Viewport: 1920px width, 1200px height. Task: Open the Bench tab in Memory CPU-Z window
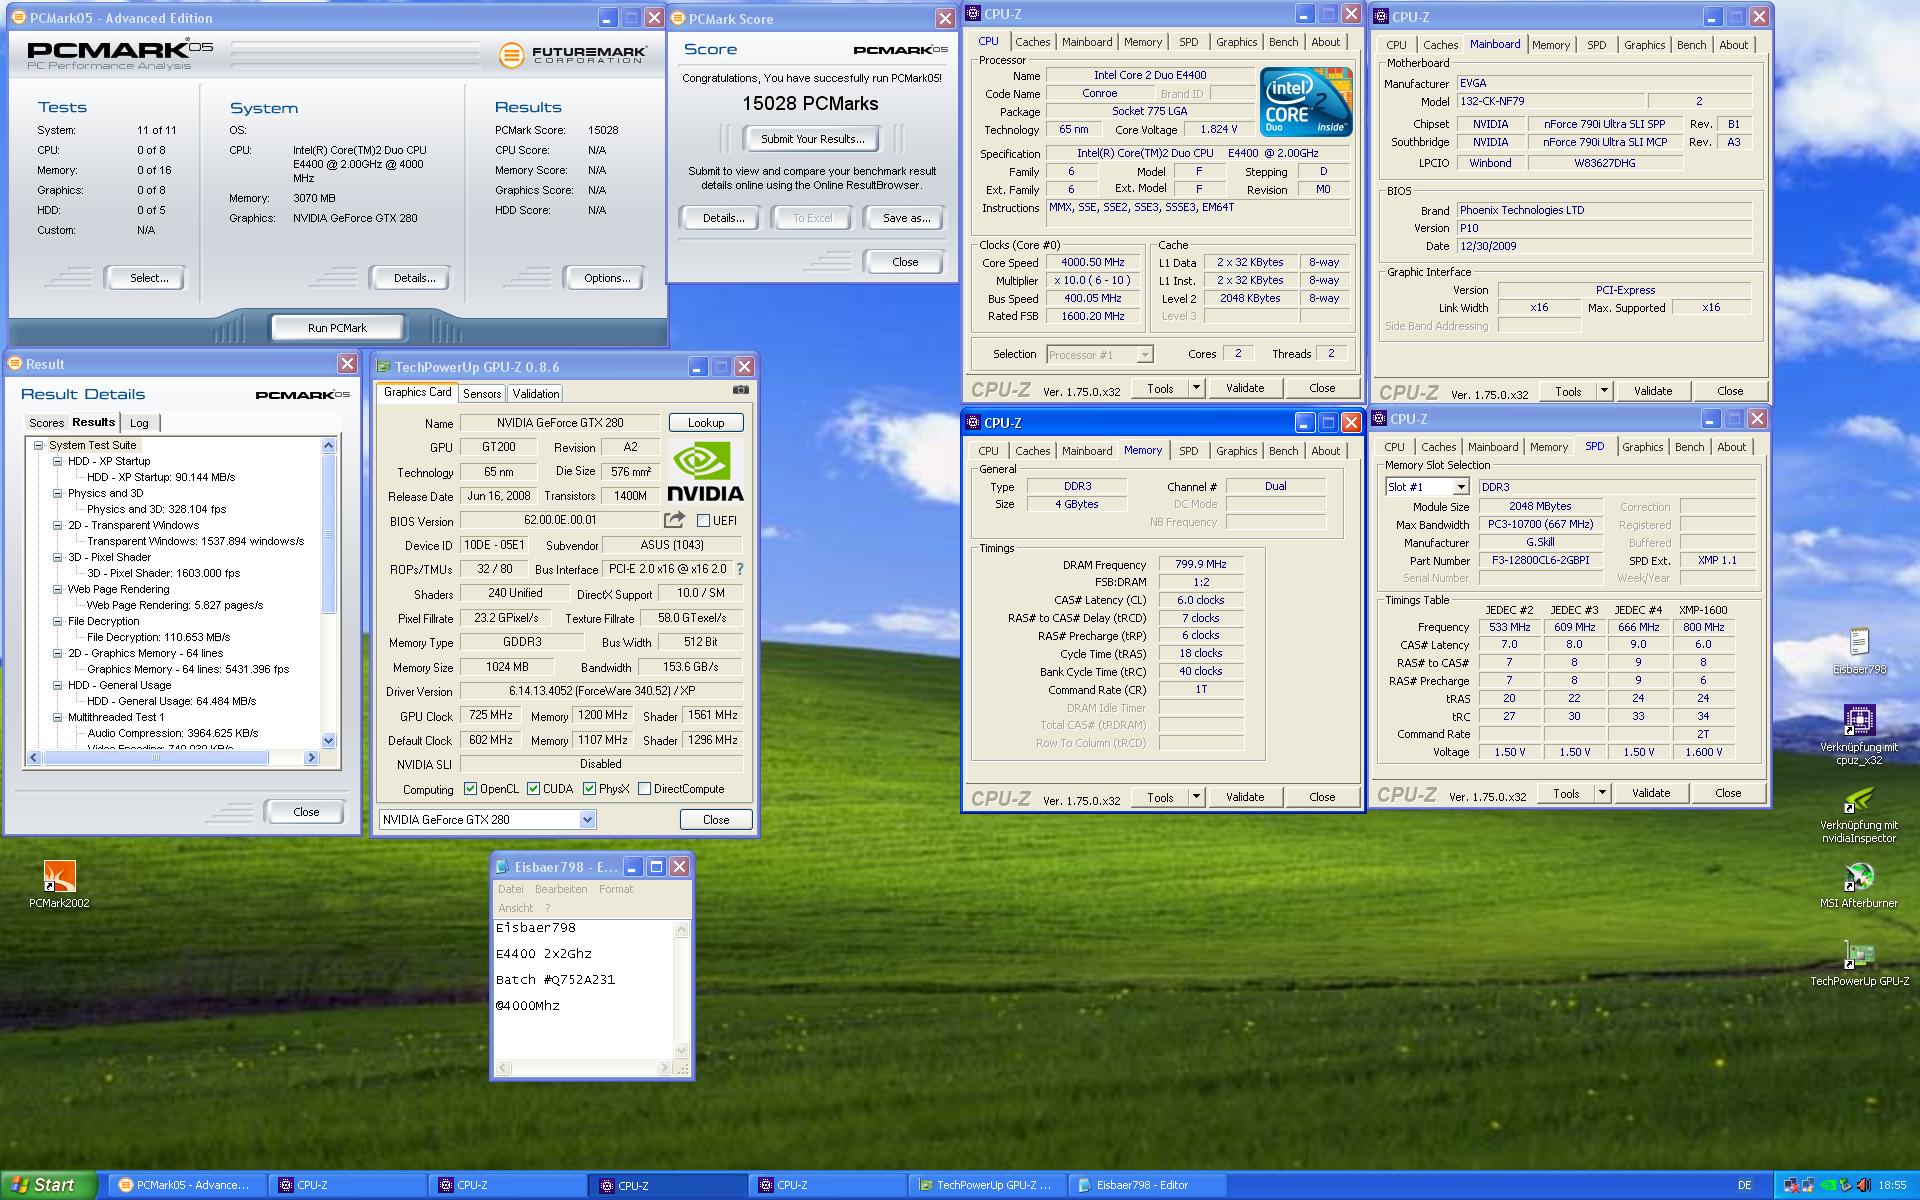click(x=1283, y=451)
